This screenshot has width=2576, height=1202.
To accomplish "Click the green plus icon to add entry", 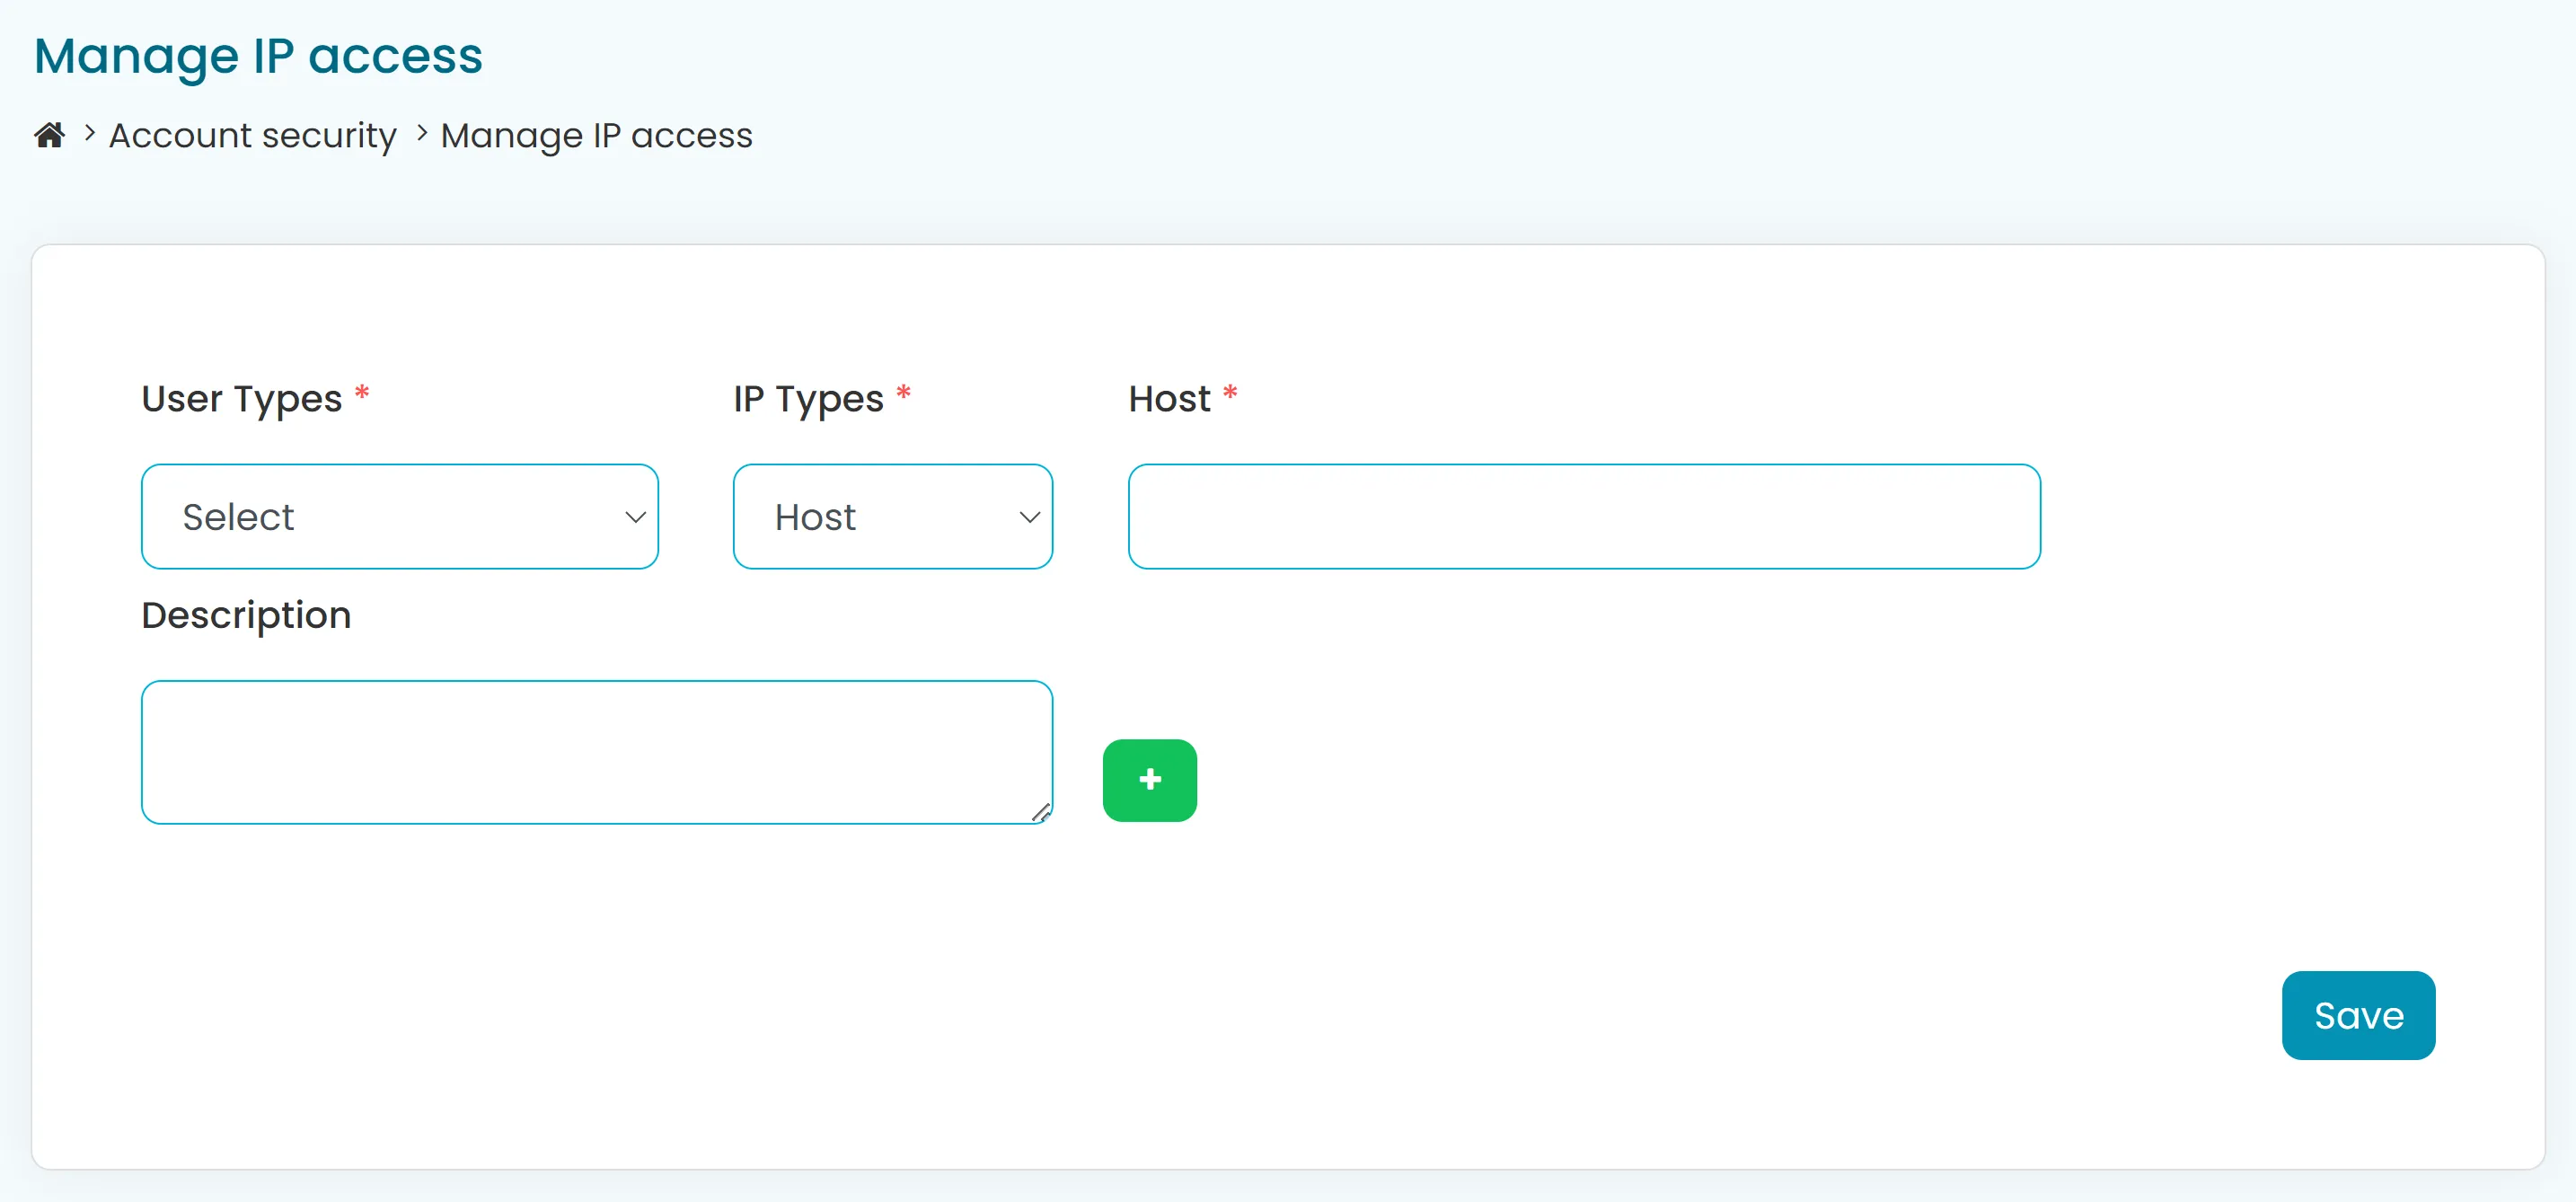I will [1149, 780].
